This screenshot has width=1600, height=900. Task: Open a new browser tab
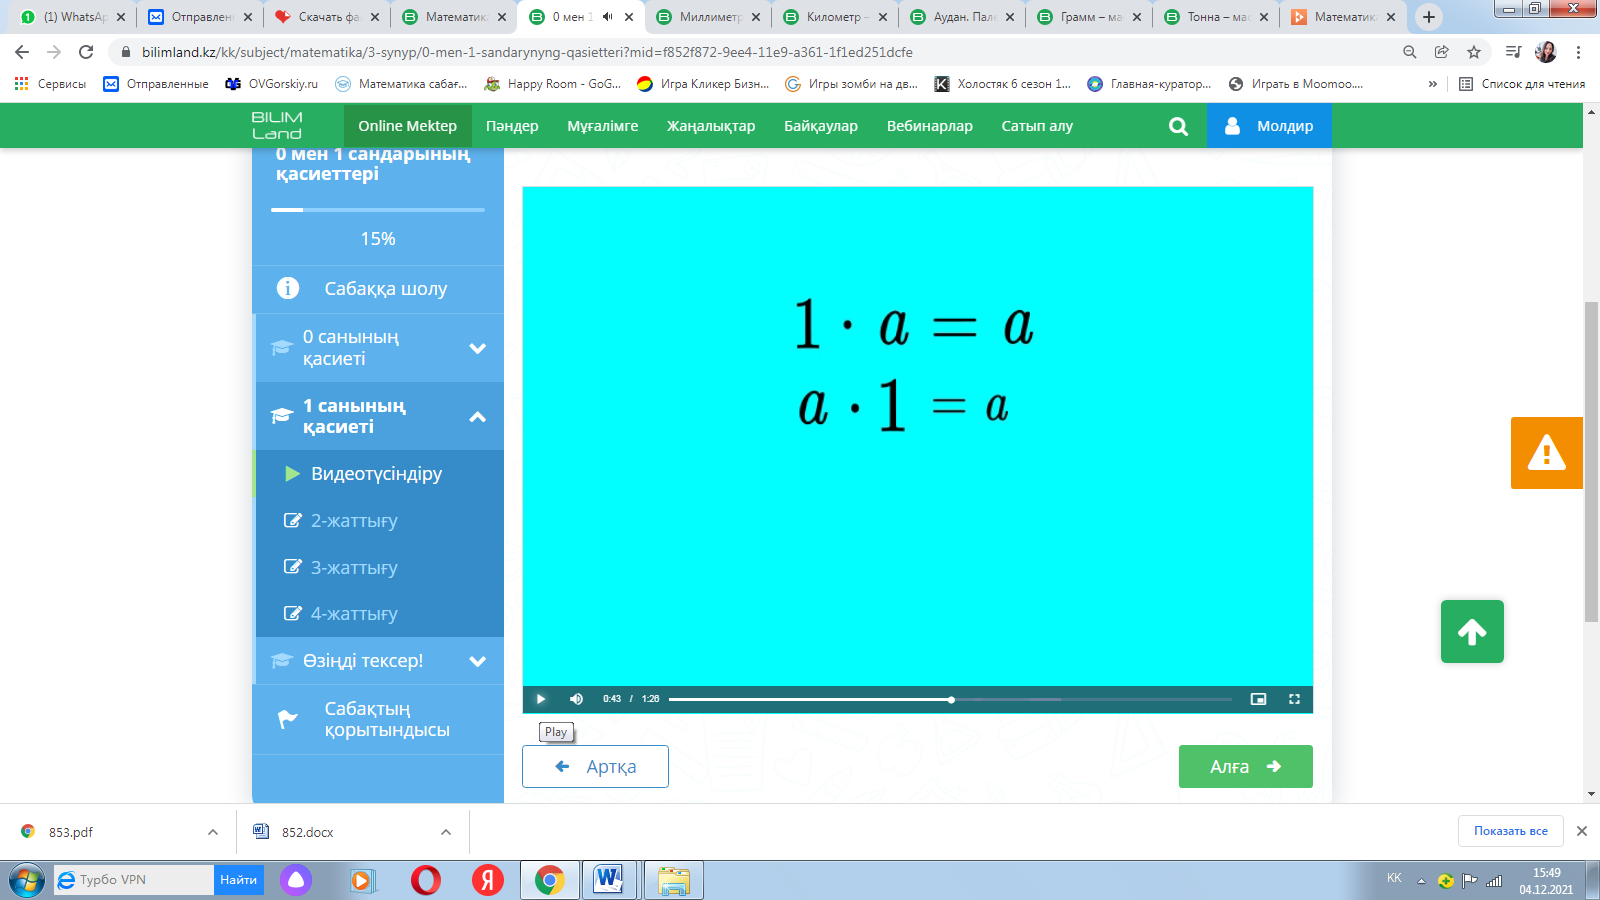(x=1429, y=17)
